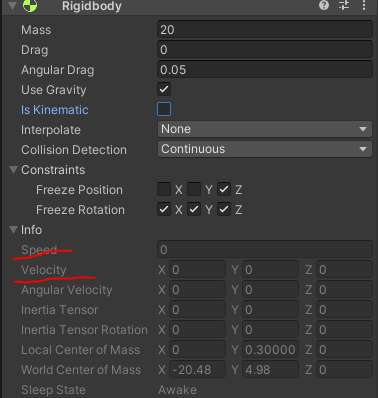This screenshot has width=378, height=398.
Task: Open Rigidbody component three-dot menu
Action: pyautogui.click(x=364, y=5)
